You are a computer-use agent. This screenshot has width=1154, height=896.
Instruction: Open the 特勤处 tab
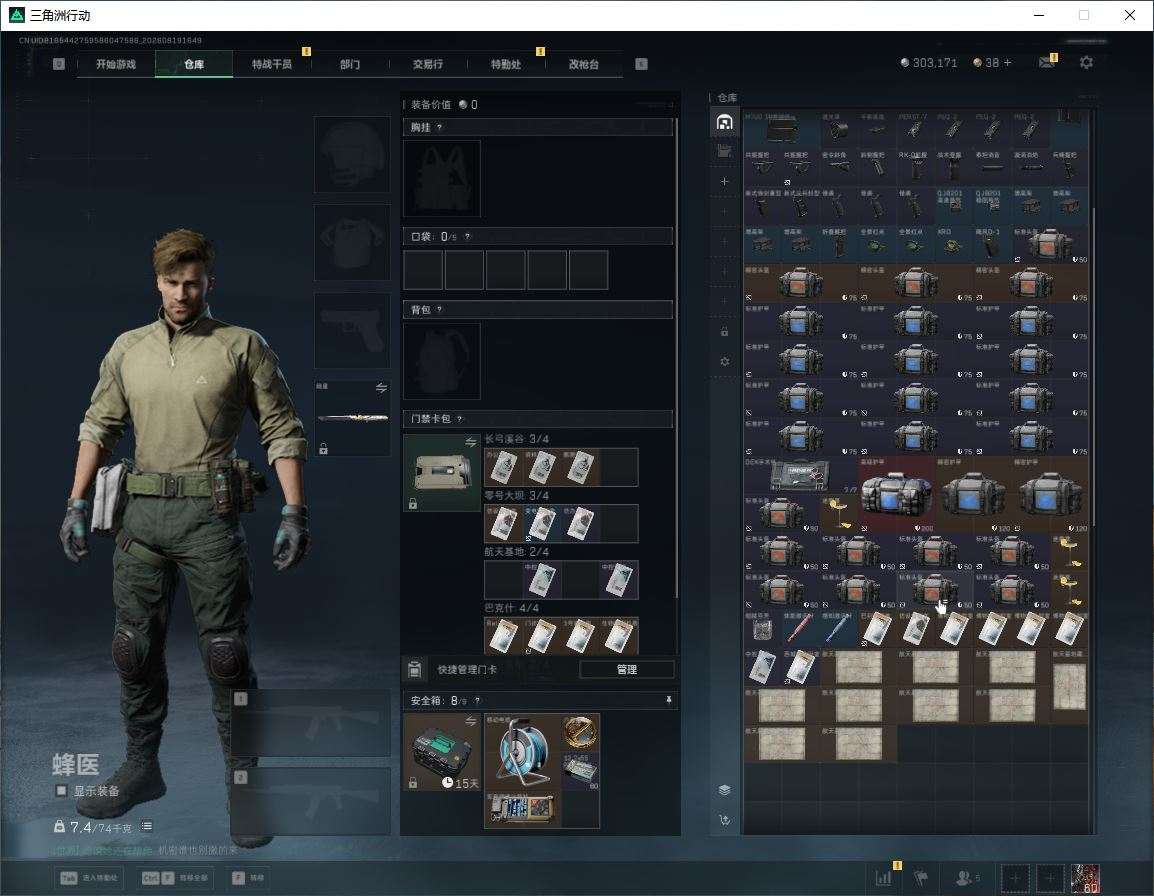(506, 64)
